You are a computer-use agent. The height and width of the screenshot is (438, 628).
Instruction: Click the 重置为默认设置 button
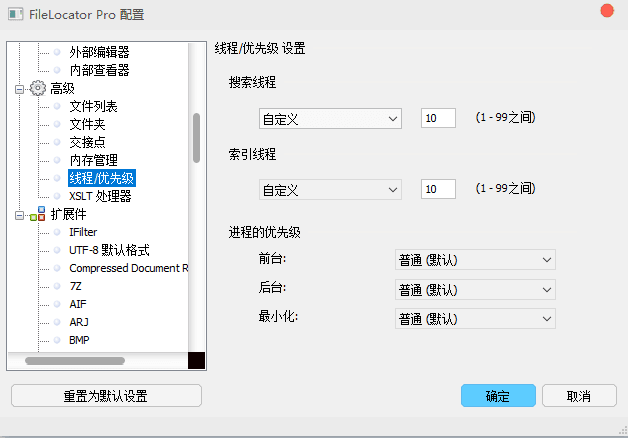click(106, 396)
